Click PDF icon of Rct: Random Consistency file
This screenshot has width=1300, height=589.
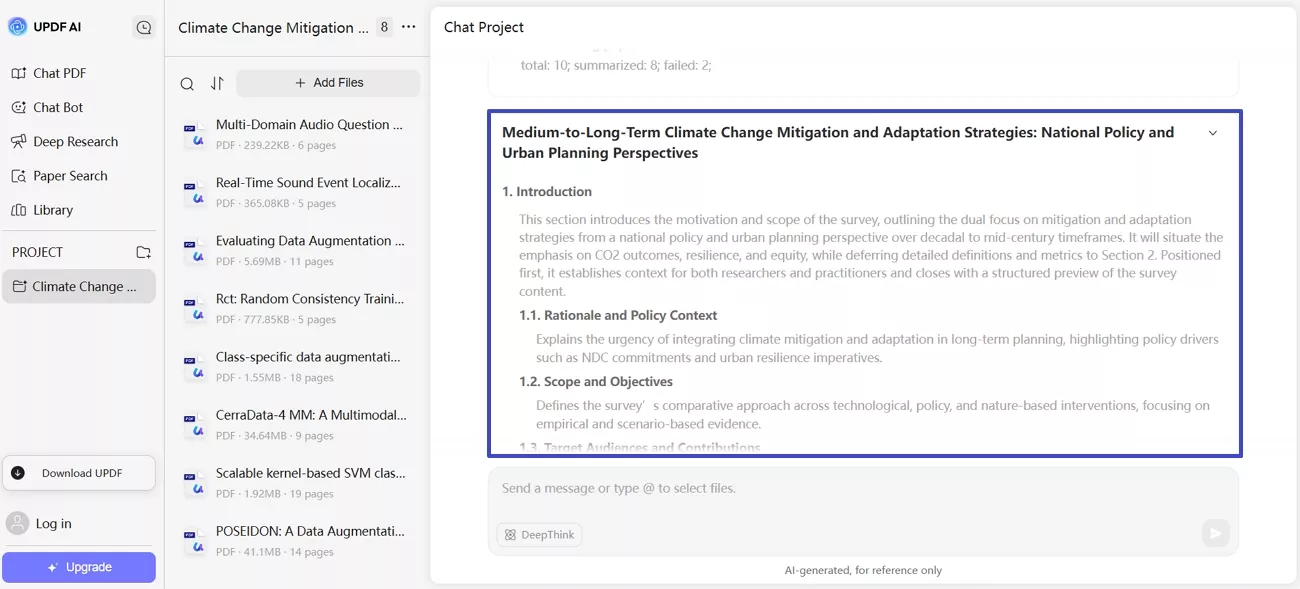click(x=194, y=309)
